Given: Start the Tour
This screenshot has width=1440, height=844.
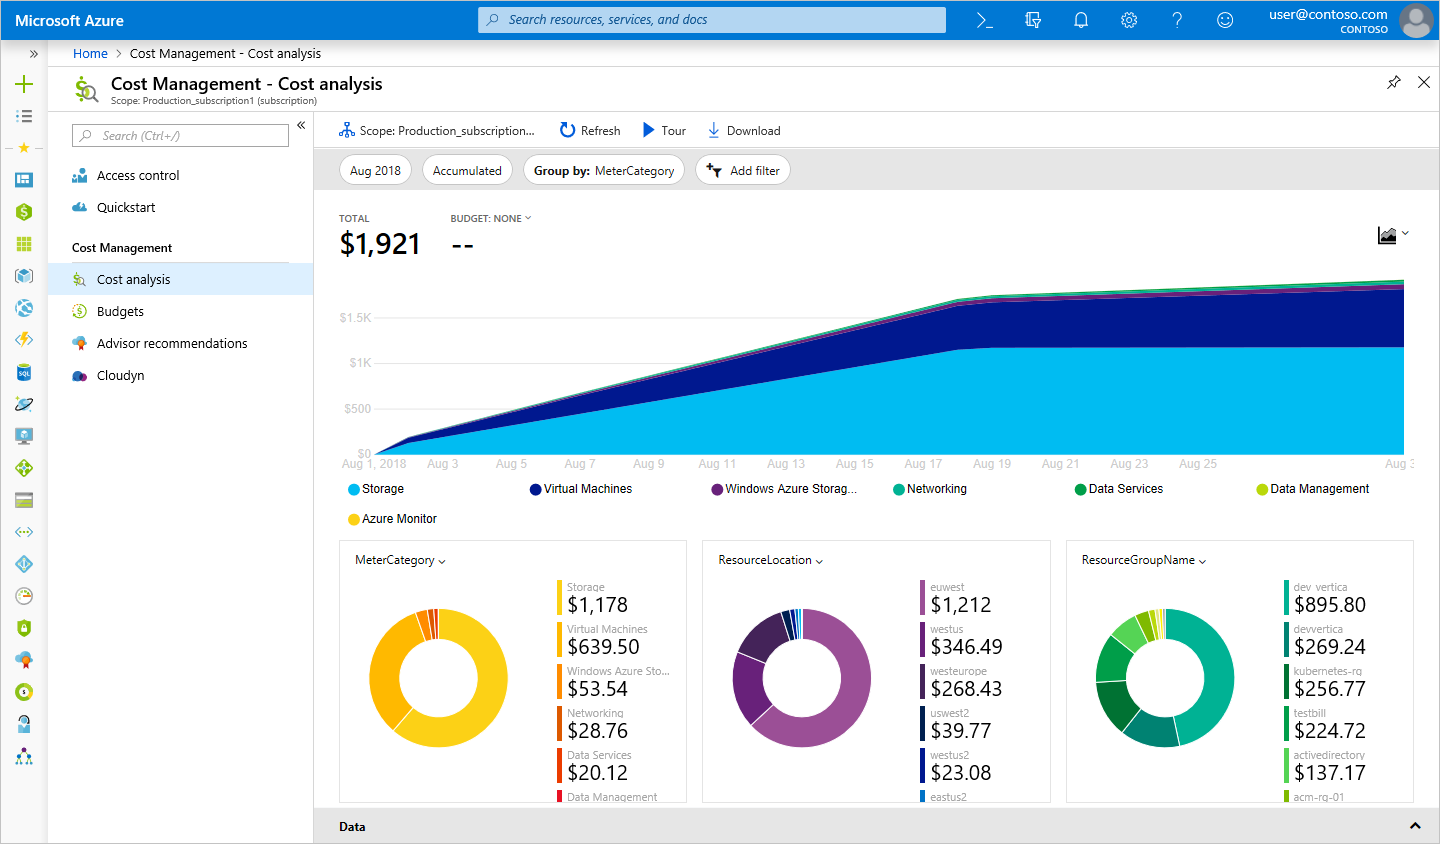Looking at the screenshot, I should (664, 130).
